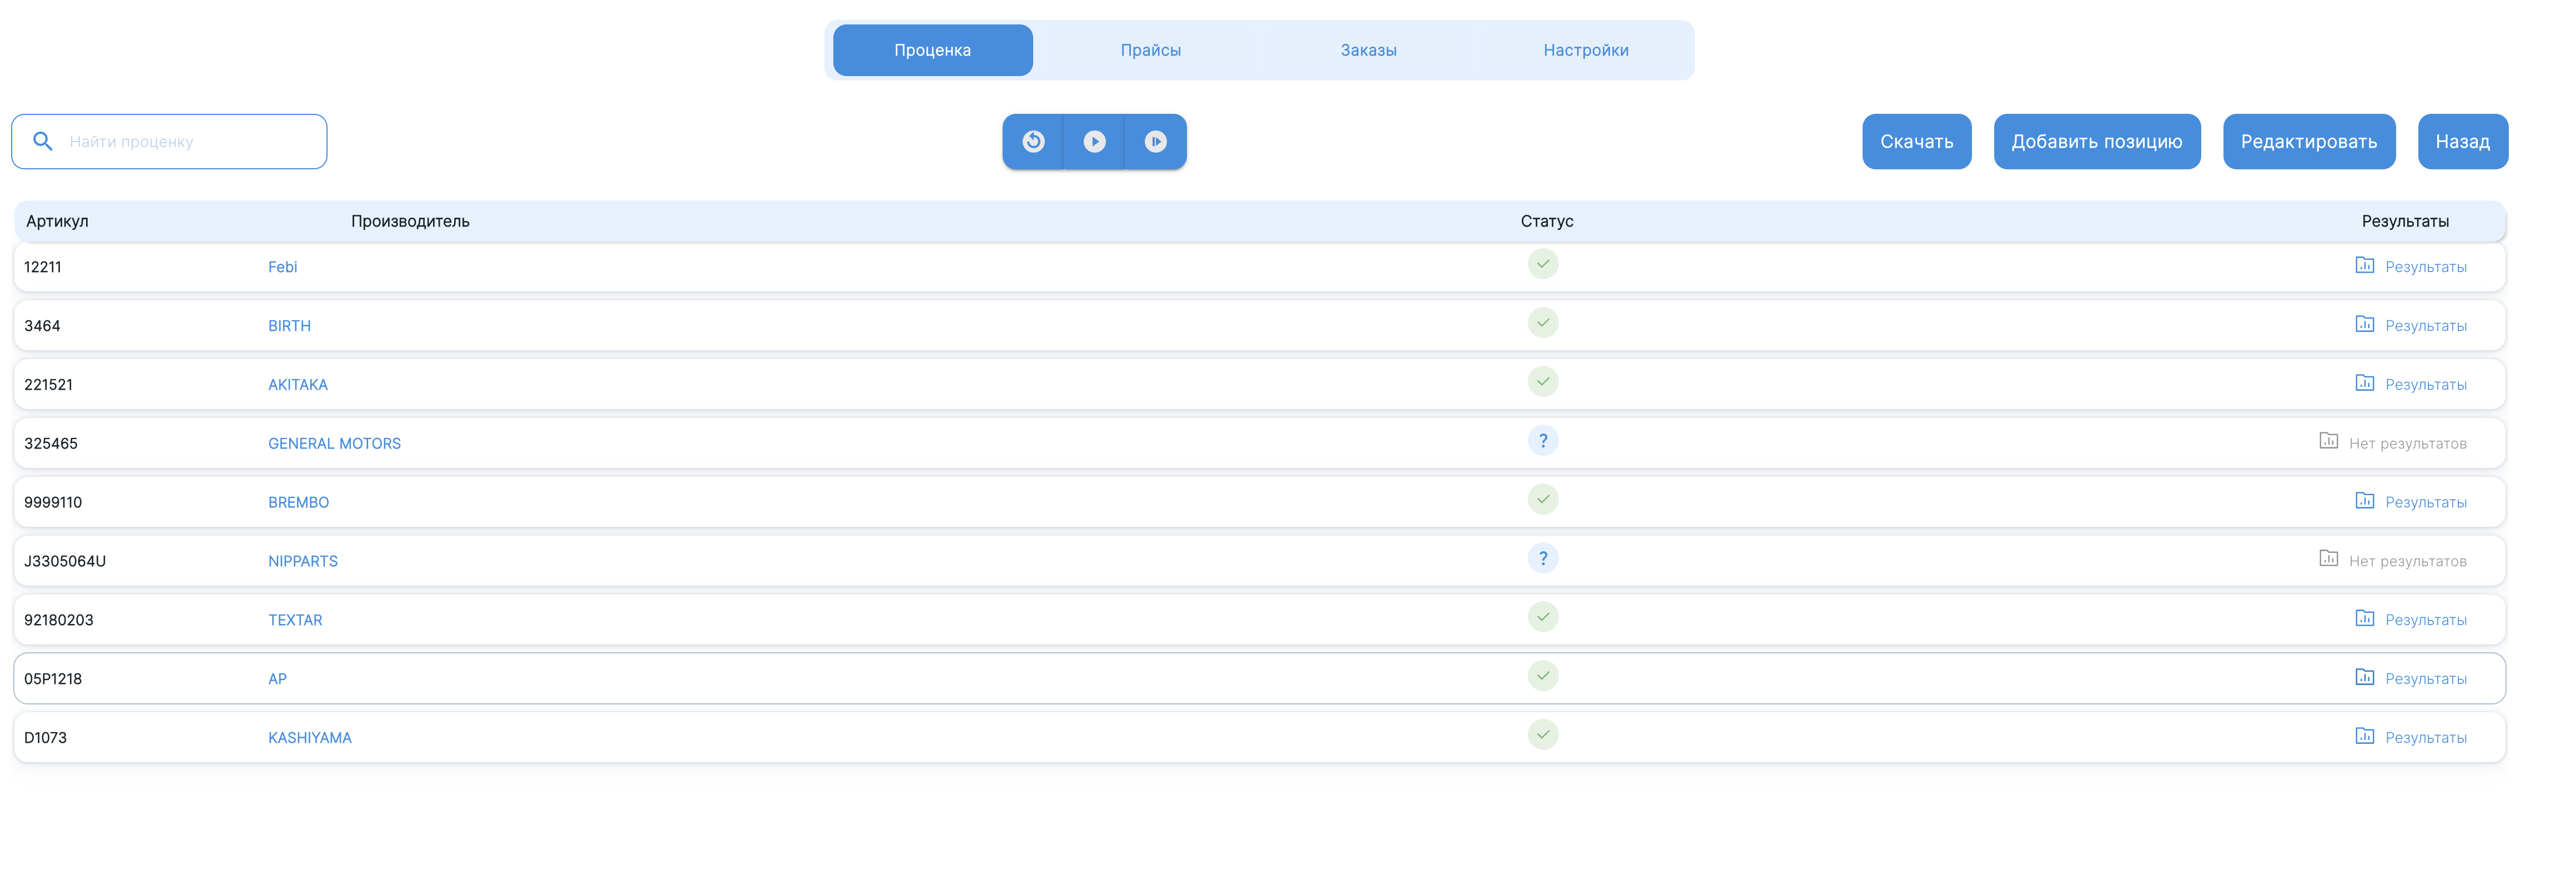Image resolution: width=2576 pixels, height=876 pixels.
Task: Click Нет результатов text for 325465
Action: (2407, 444)
